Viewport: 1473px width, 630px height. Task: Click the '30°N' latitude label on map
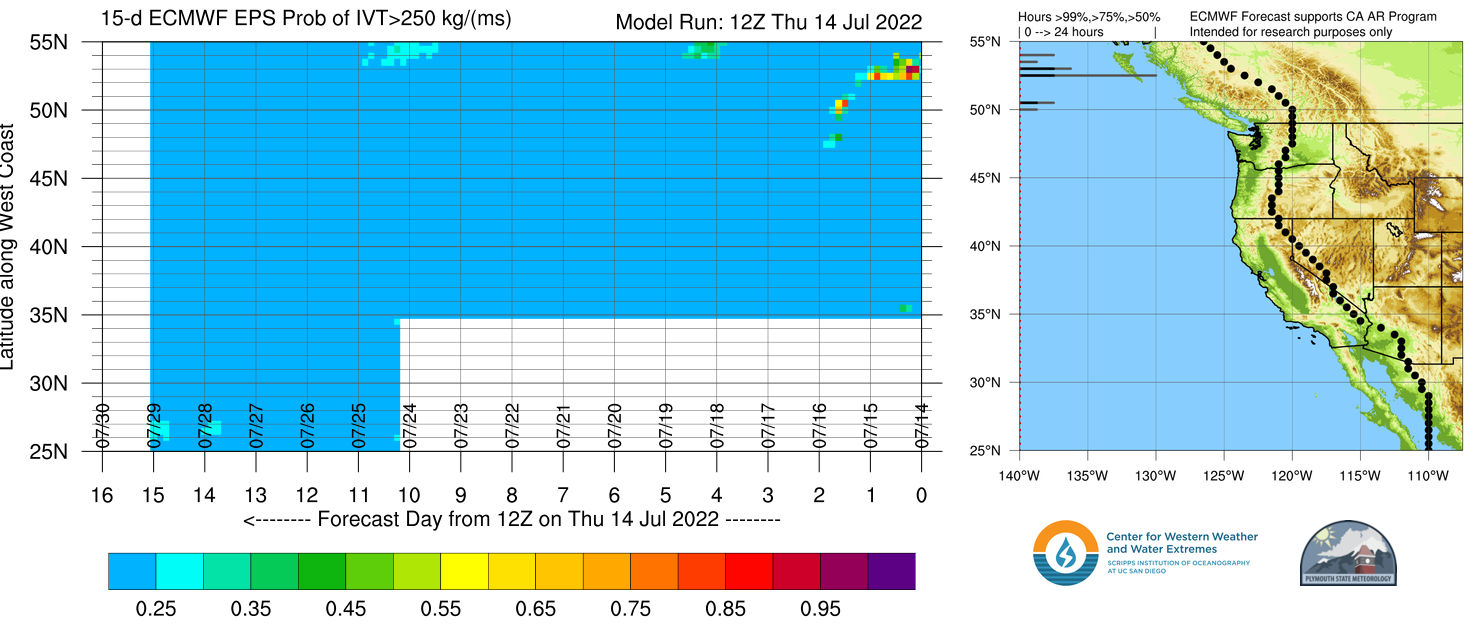984,382
